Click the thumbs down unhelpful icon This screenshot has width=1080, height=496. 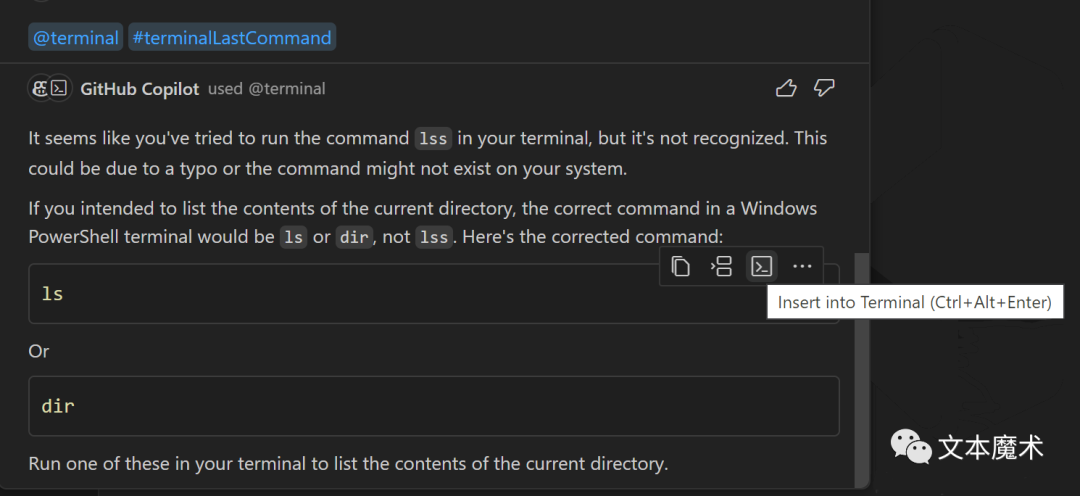(824, 88)
